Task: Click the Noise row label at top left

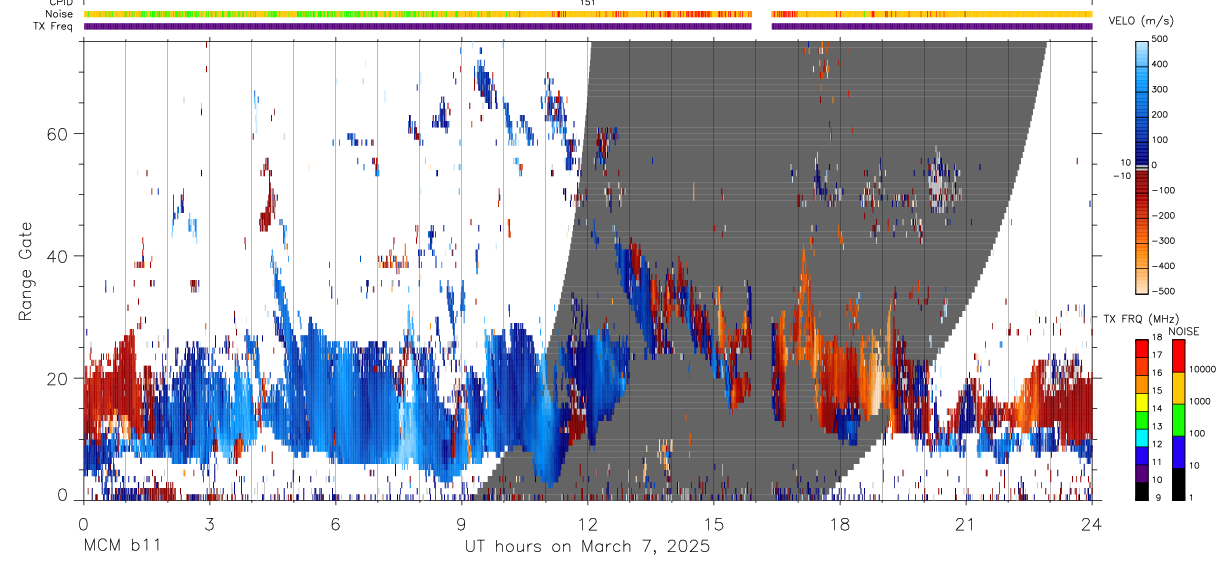Action: (60, 14)
